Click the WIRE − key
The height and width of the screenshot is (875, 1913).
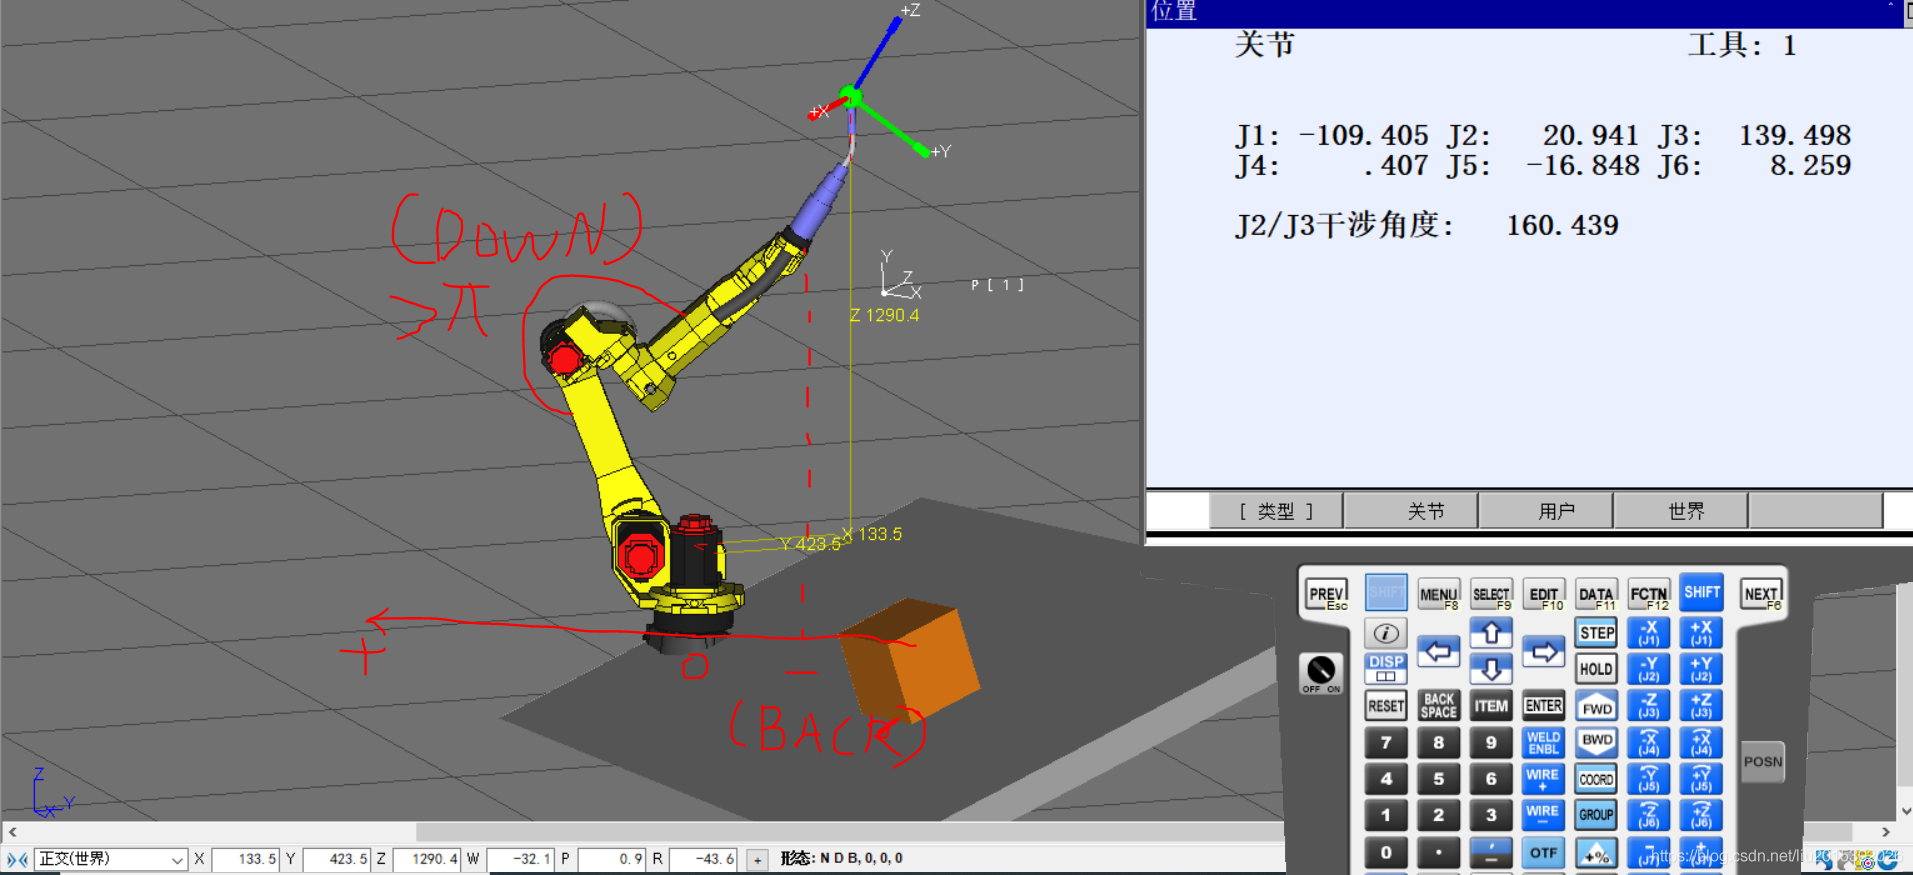pyautogui.click(x=1543, y=814)
